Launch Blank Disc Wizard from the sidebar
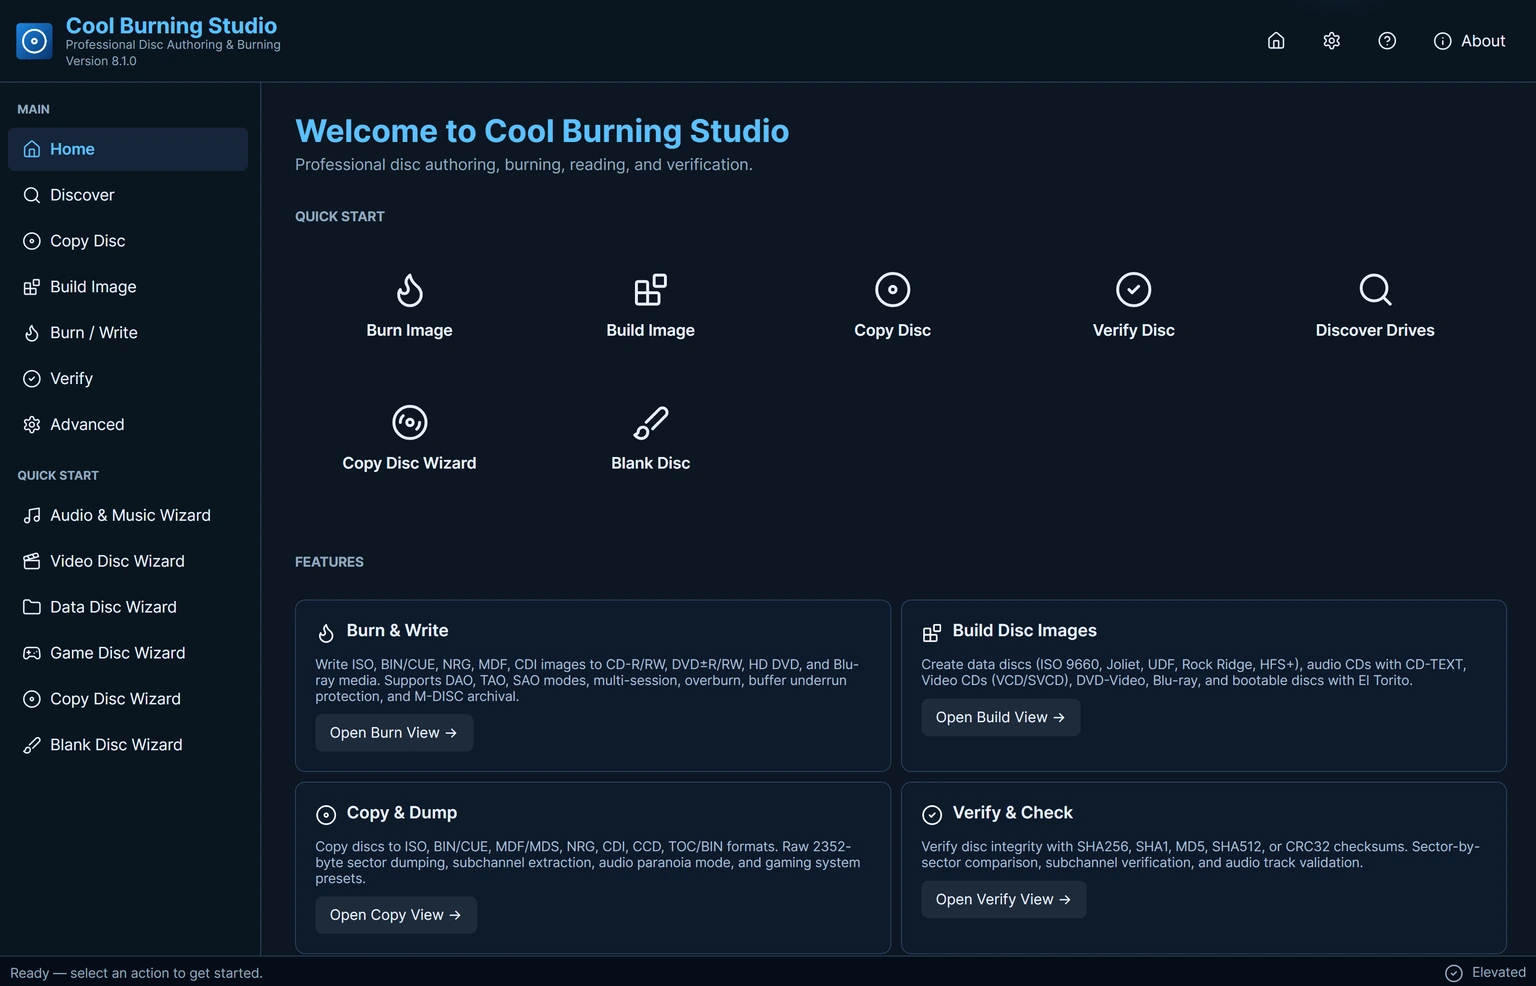This screenshot has height=986, width=1536. (128, 745)
